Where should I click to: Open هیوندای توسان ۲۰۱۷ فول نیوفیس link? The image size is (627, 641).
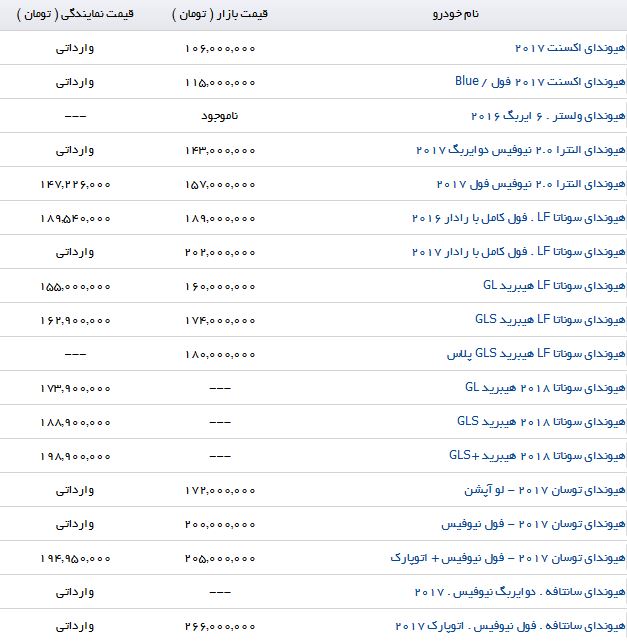(533, 524)
